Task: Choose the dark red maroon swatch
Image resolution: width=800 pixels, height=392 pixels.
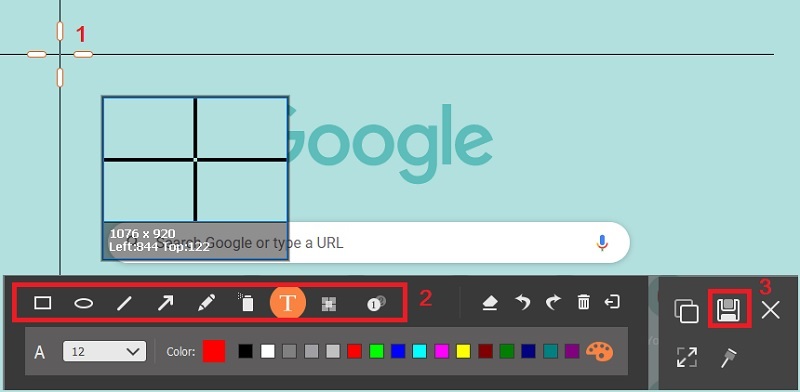Action: coord(485,351)
